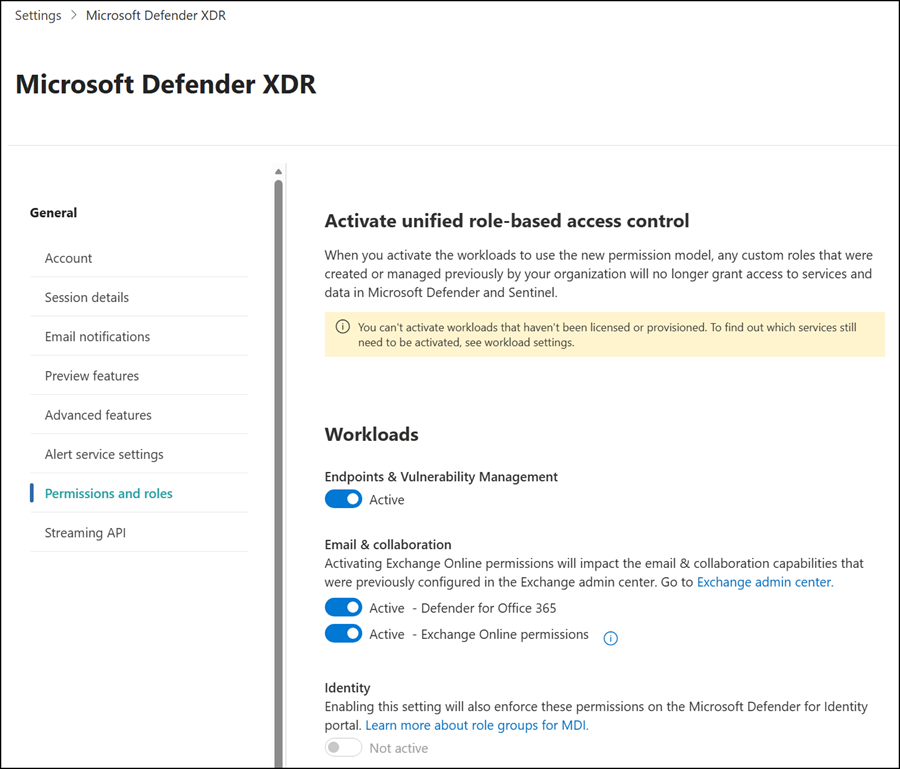Screen dimensions: 900x769
Task: Click the Identity section label
Action: point(347,688)
